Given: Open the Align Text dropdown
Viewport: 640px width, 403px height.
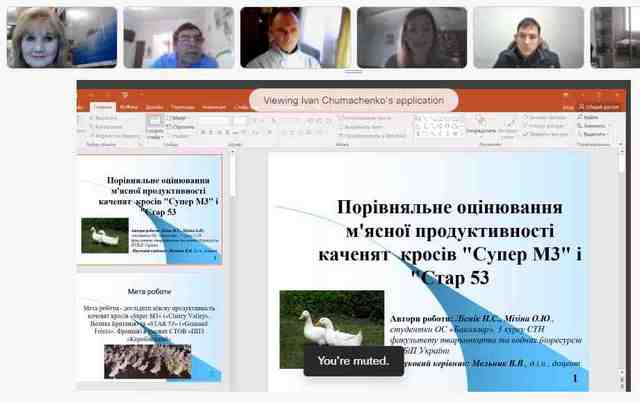Looking at the screenshot, I should tap(361, 127).
